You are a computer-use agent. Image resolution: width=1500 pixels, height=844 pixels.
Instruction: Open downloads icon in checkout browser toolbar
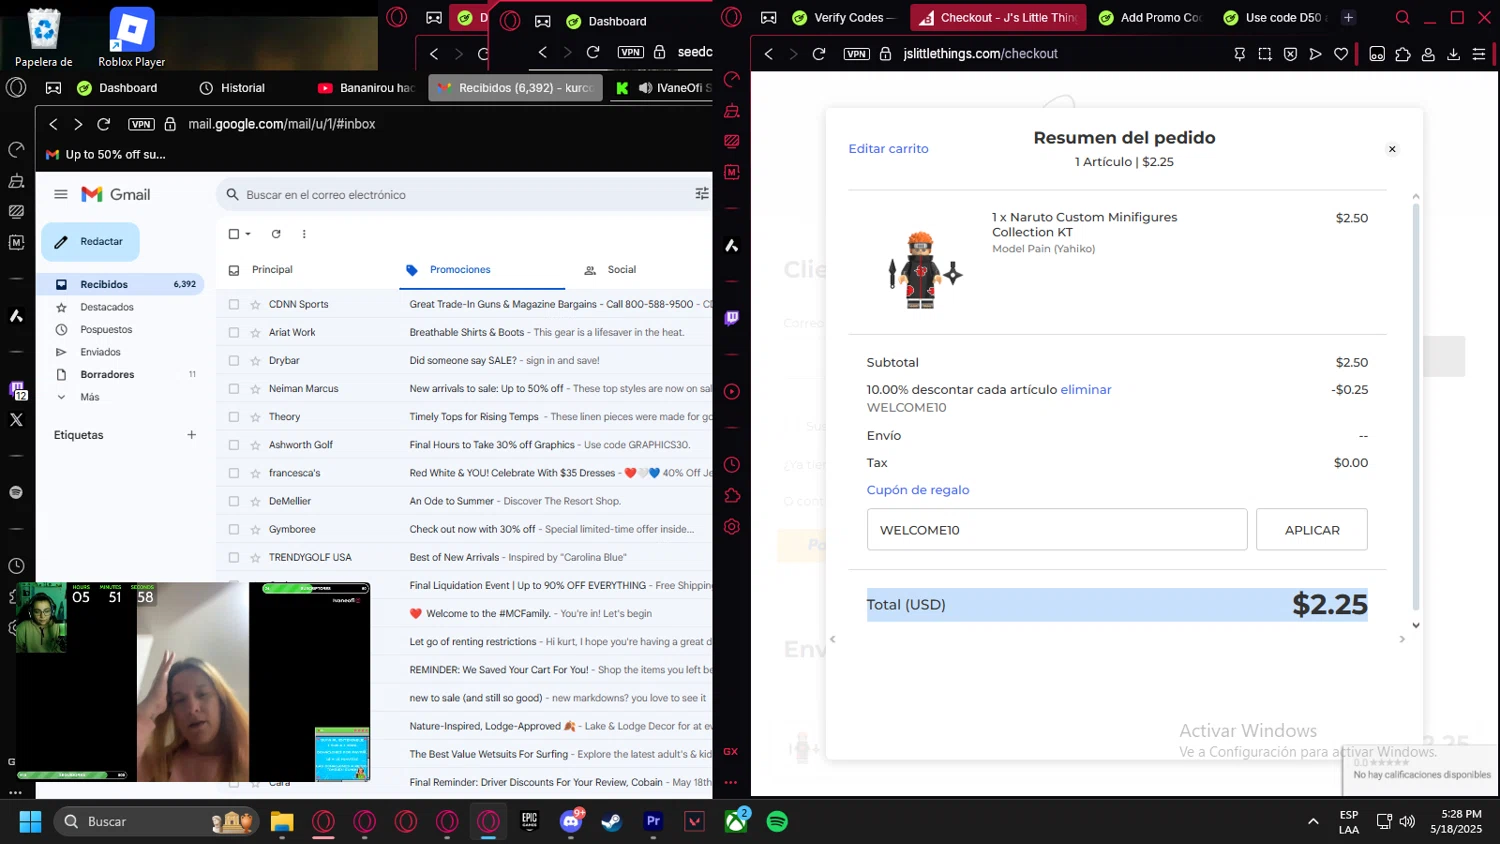click(x=1454, y=54)
